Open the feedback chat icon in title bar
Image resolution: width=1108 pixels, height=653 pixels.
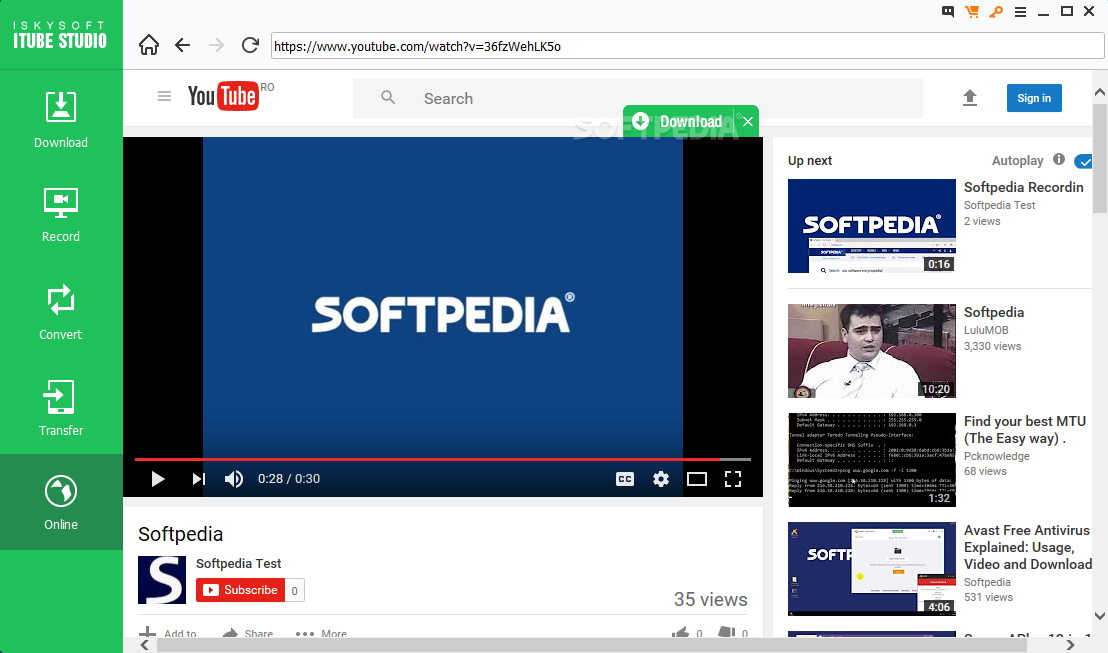click(x=948, y=11)
